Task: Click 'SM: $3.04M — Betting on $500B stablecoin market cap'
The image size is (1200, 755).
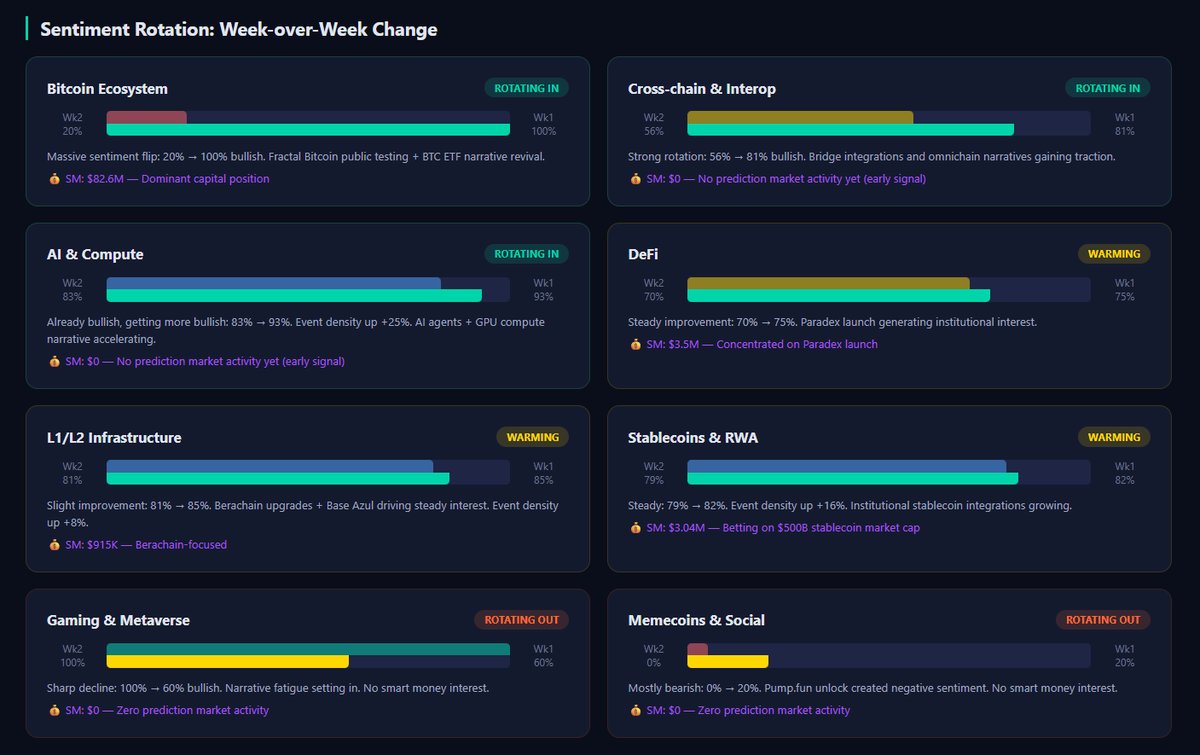Action: 783,528
